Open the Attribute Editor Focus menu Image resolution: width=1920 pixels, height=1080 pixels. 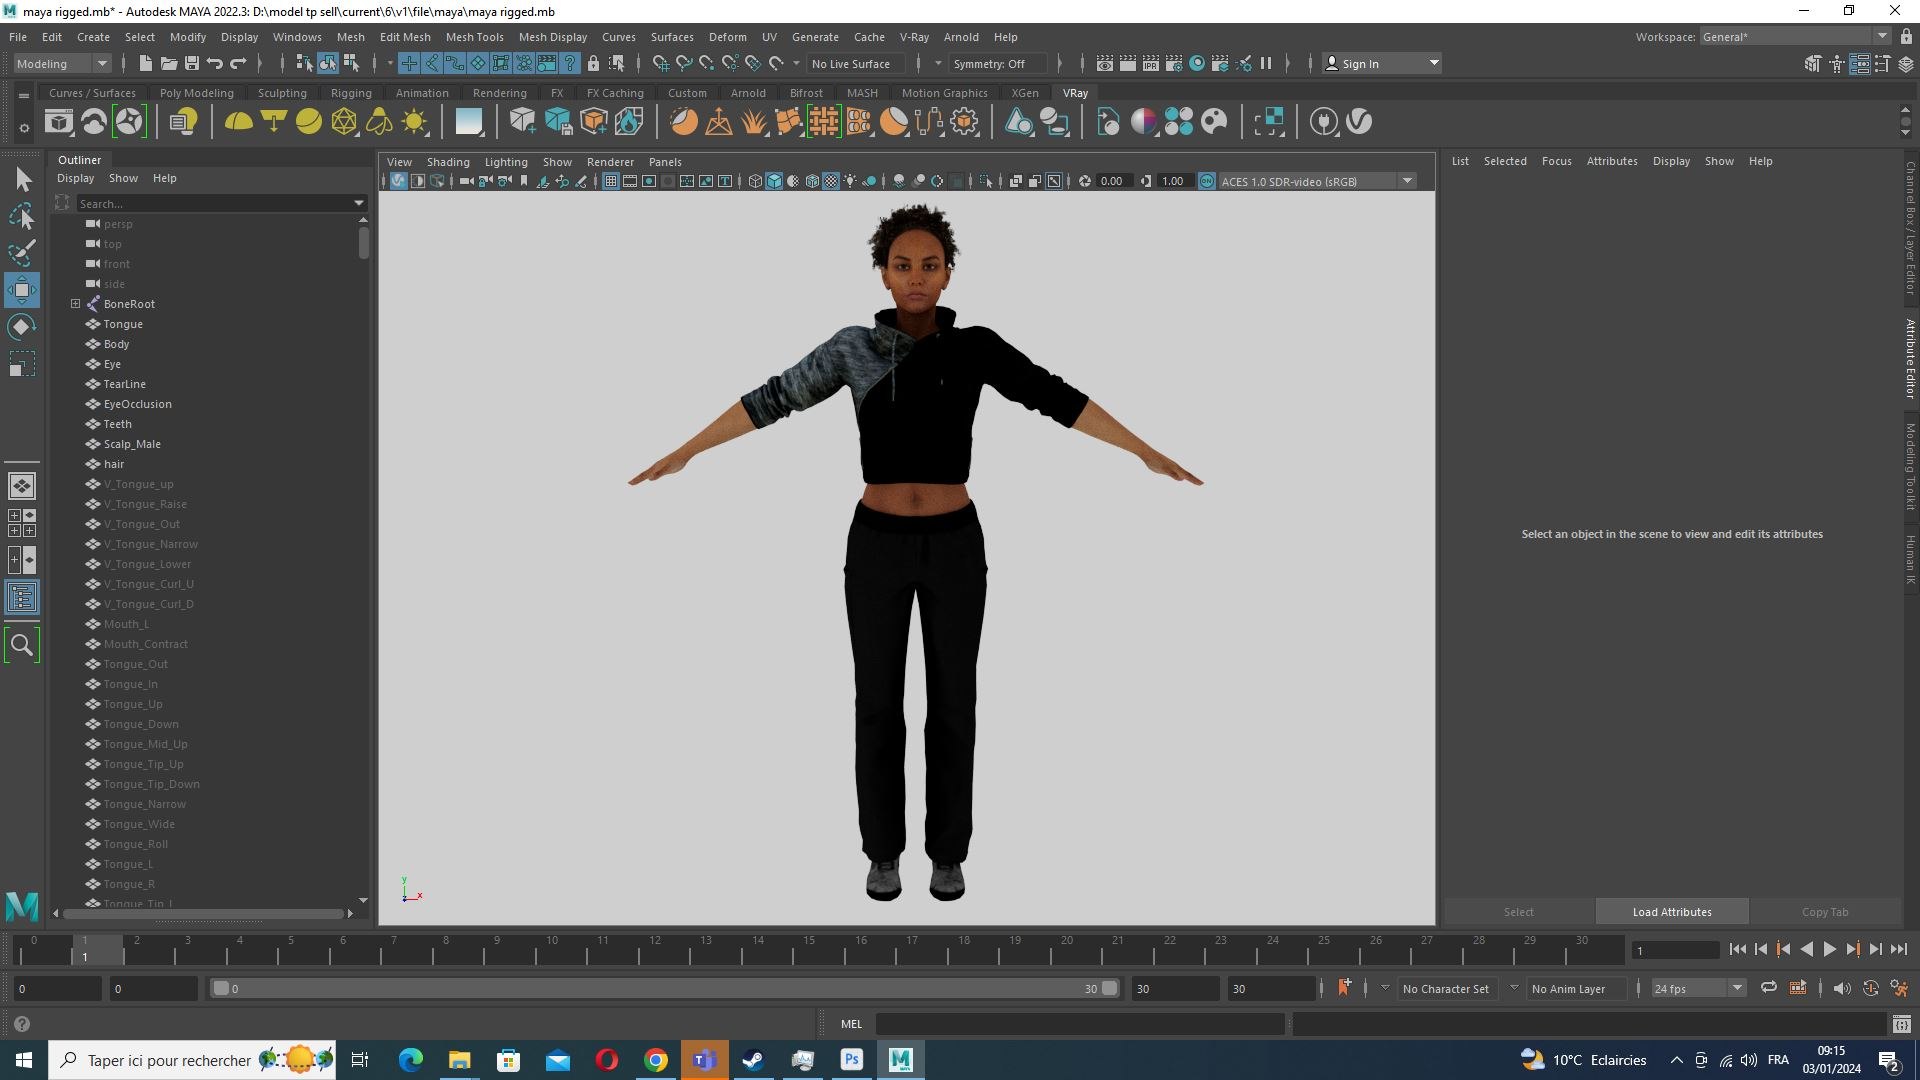(1556, 161)
